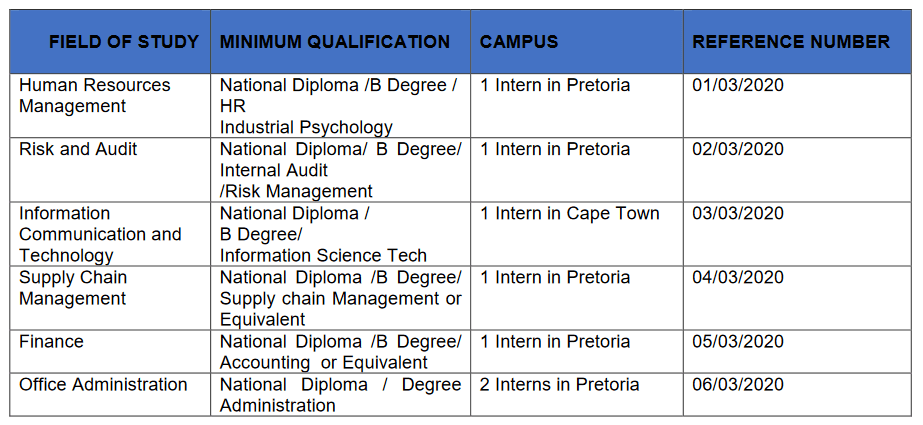
Task: Click the Industrial Psychology qualification text
Action: click(x=306, y=128)
